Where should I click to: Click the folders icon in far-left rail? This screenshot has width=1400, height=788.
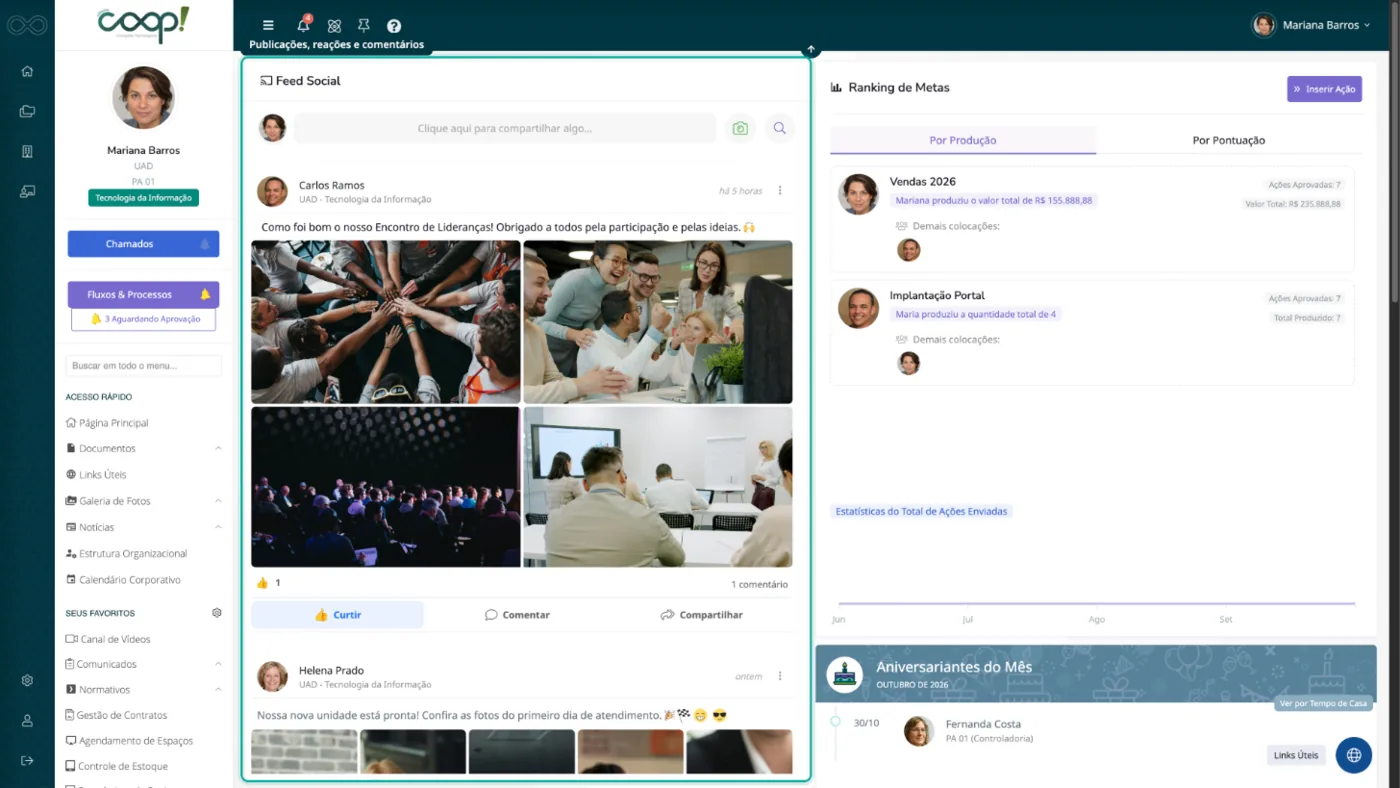tap(27, 111)
